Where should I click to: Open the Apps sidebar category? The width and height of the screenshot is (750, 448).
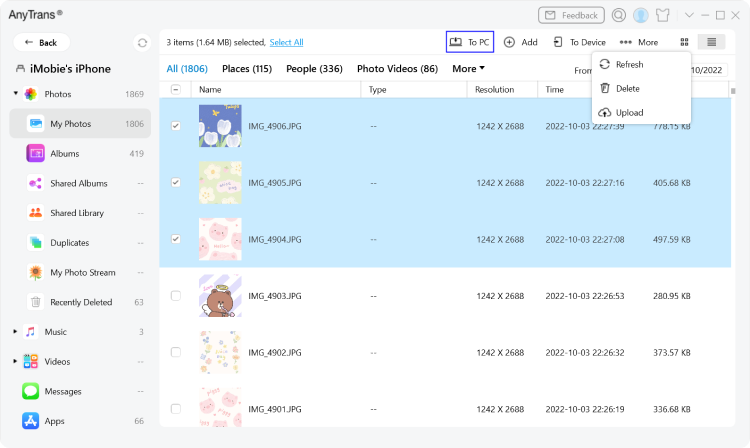pos(54,421)
